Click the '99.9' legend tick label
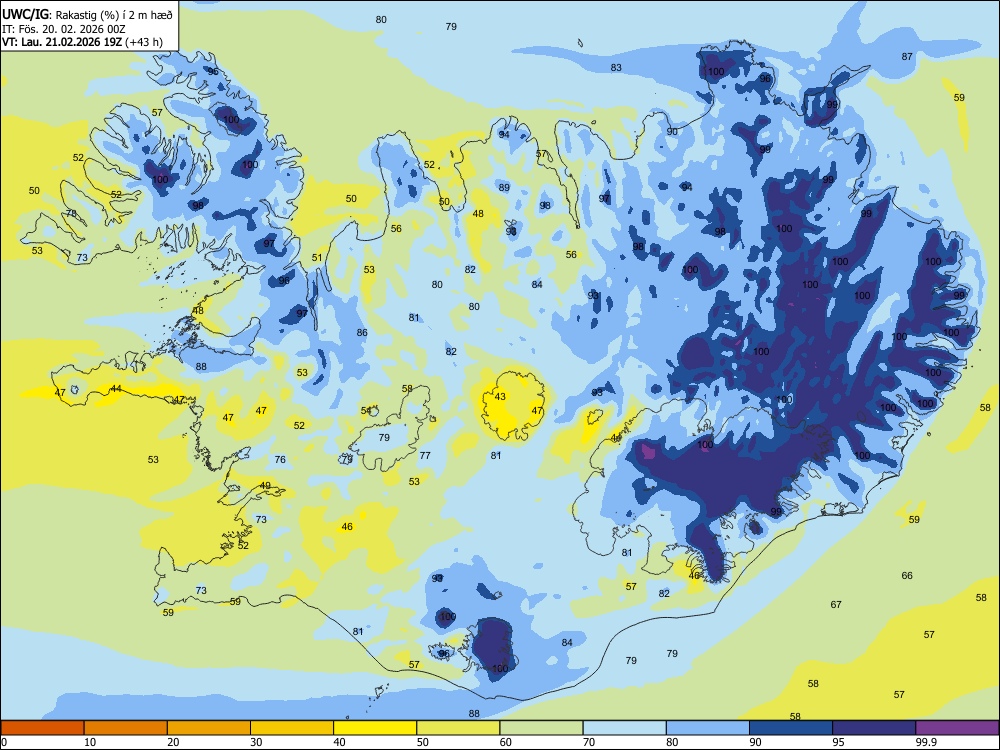Screen dimensions: 1000x750 [925, 742]
